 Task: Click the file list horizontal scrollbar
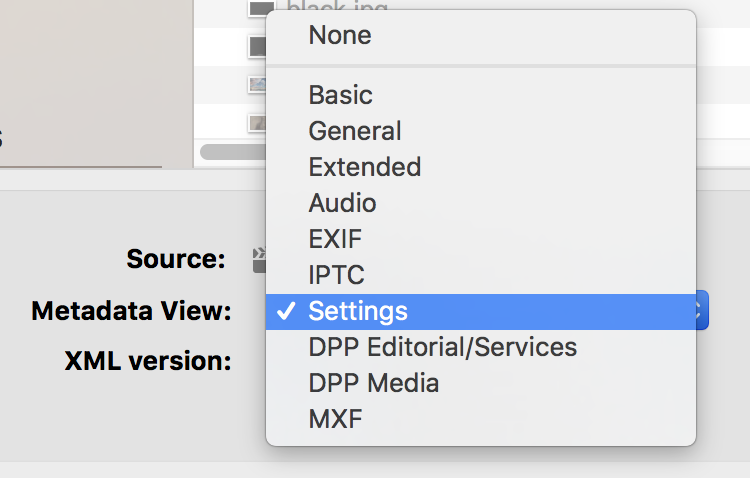(232, 152)
